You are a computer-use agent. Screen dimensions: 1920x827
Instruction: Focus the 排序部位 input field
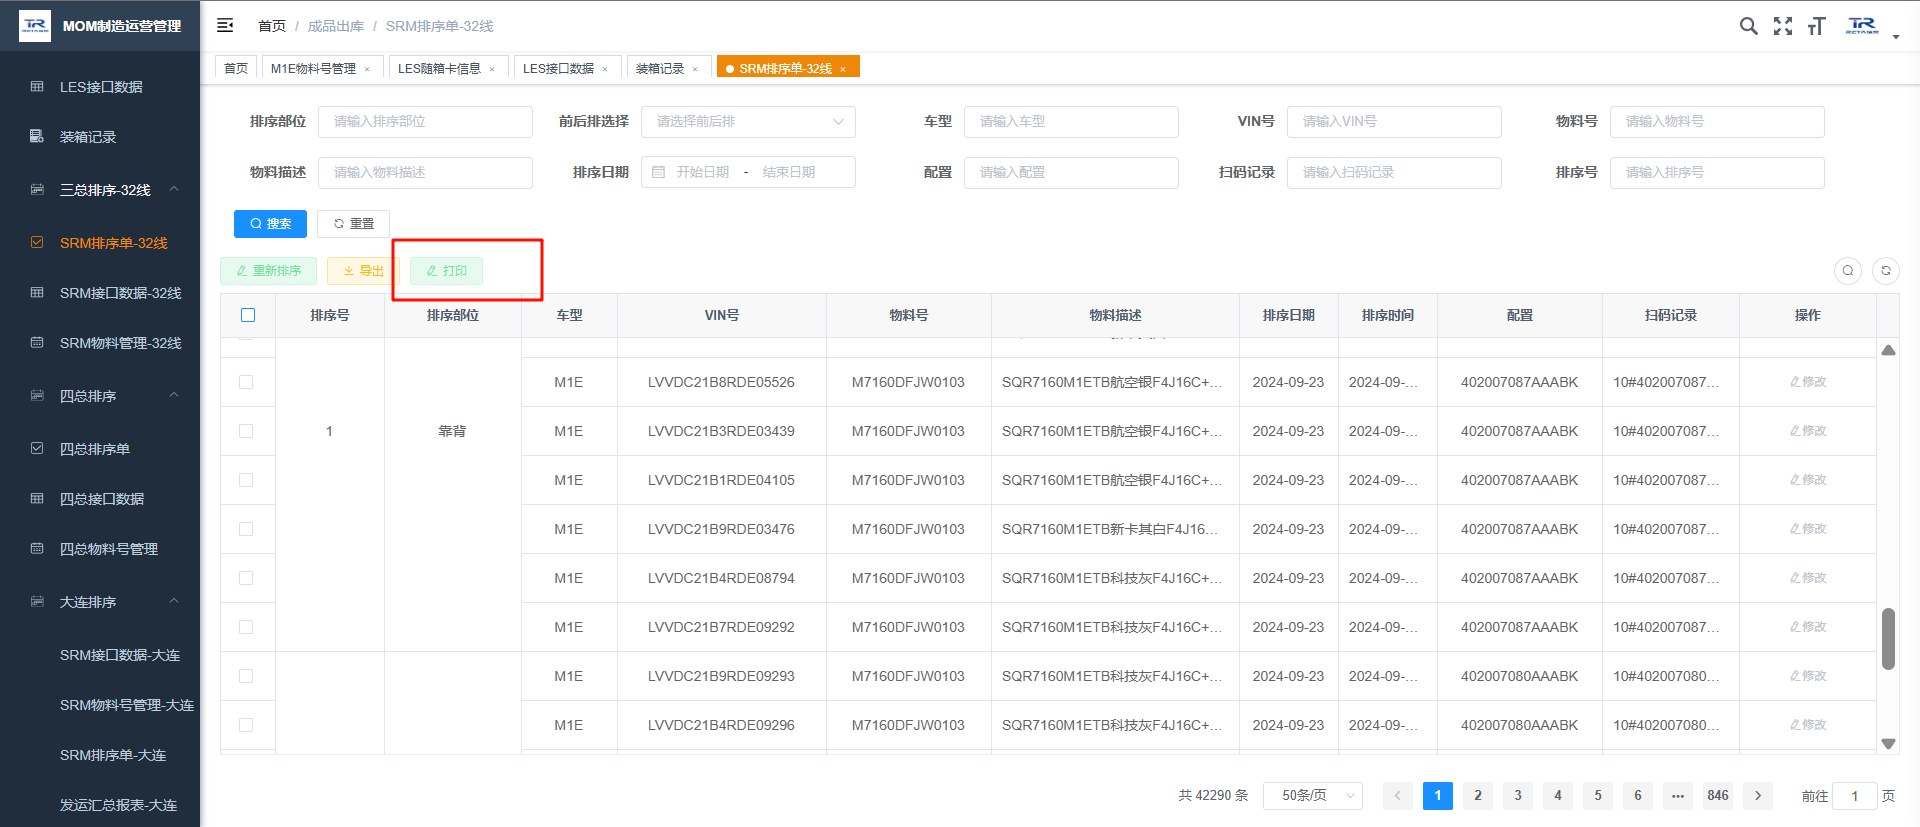425,122
